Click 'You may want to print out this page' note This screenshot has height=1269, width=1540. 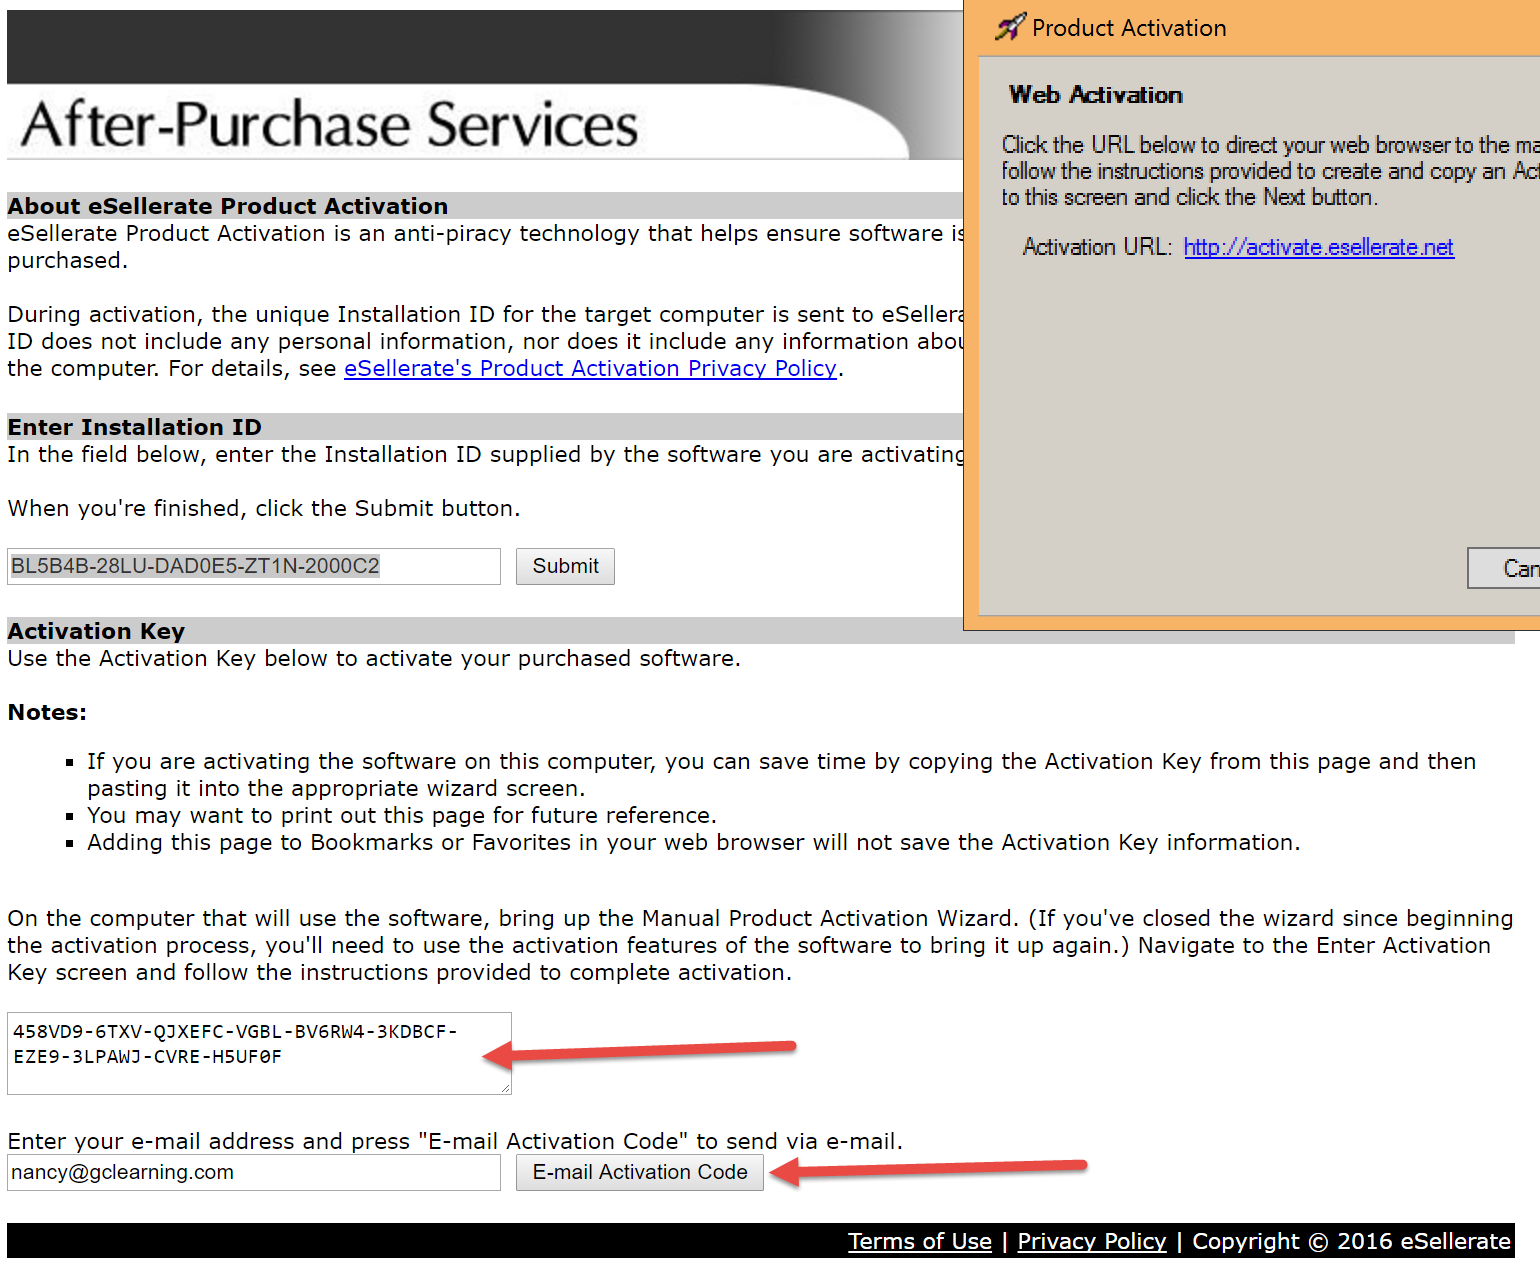[402, 815]
